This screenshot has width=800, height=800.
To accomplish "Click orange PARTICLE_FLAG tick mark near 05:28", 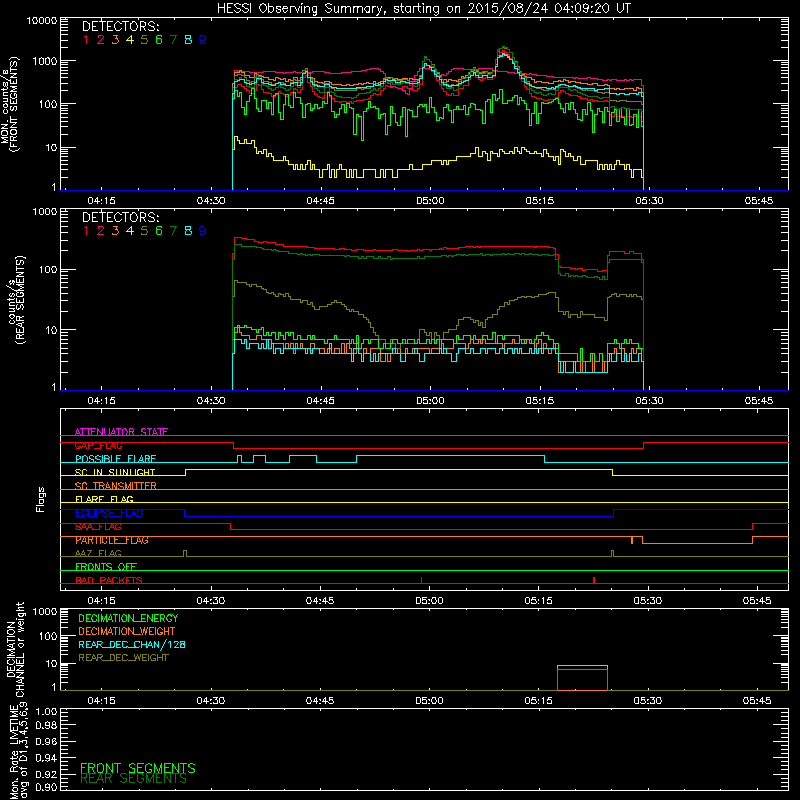I will point(632,540).
